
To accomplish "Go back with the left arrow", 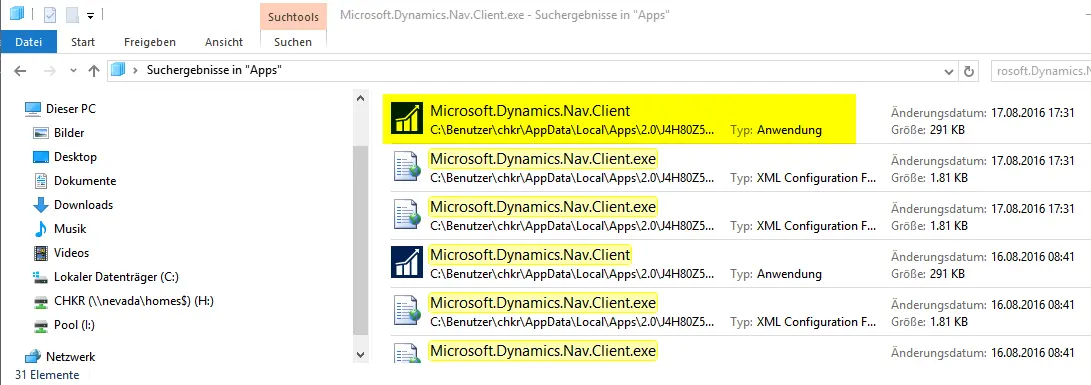I will (x=20, y=71).
